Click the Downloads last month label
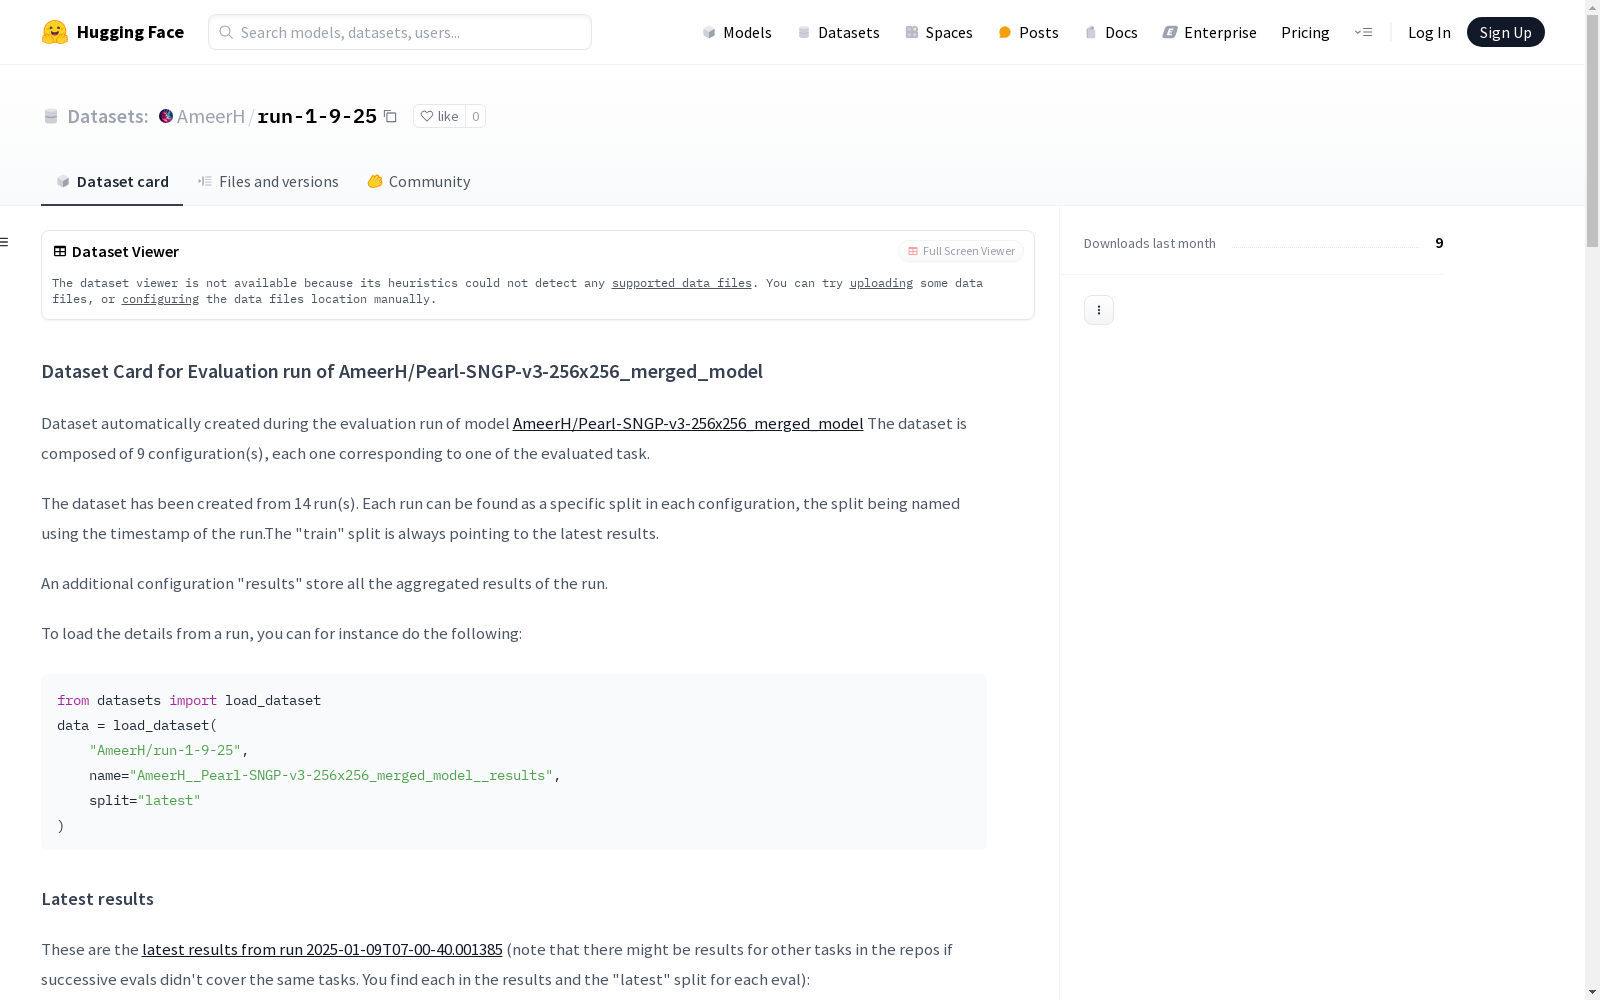 pos(1150,243)
